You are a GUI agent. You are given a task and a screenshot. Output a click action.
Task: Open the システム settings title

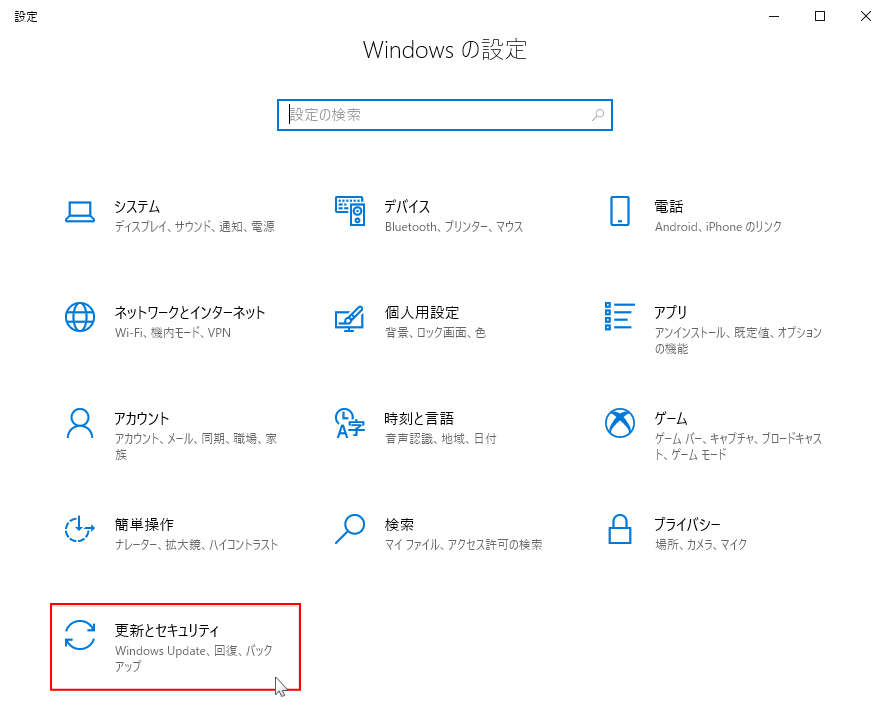(x=137, y=206)
